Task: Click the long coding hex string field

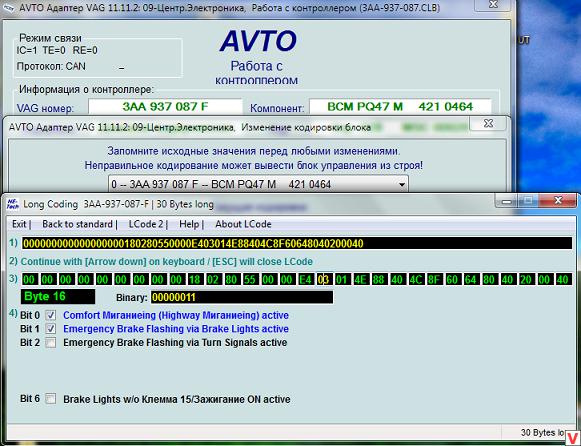Action: (297, 243)
